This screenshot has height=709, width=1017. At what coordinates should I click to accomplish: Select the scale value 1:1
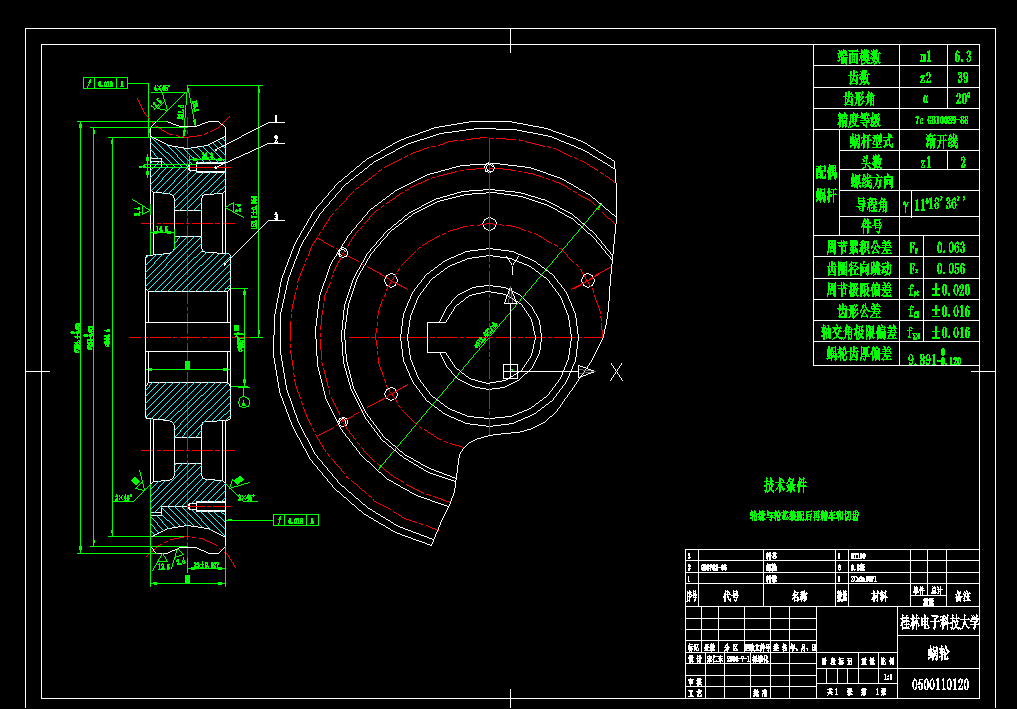[887, 677]
